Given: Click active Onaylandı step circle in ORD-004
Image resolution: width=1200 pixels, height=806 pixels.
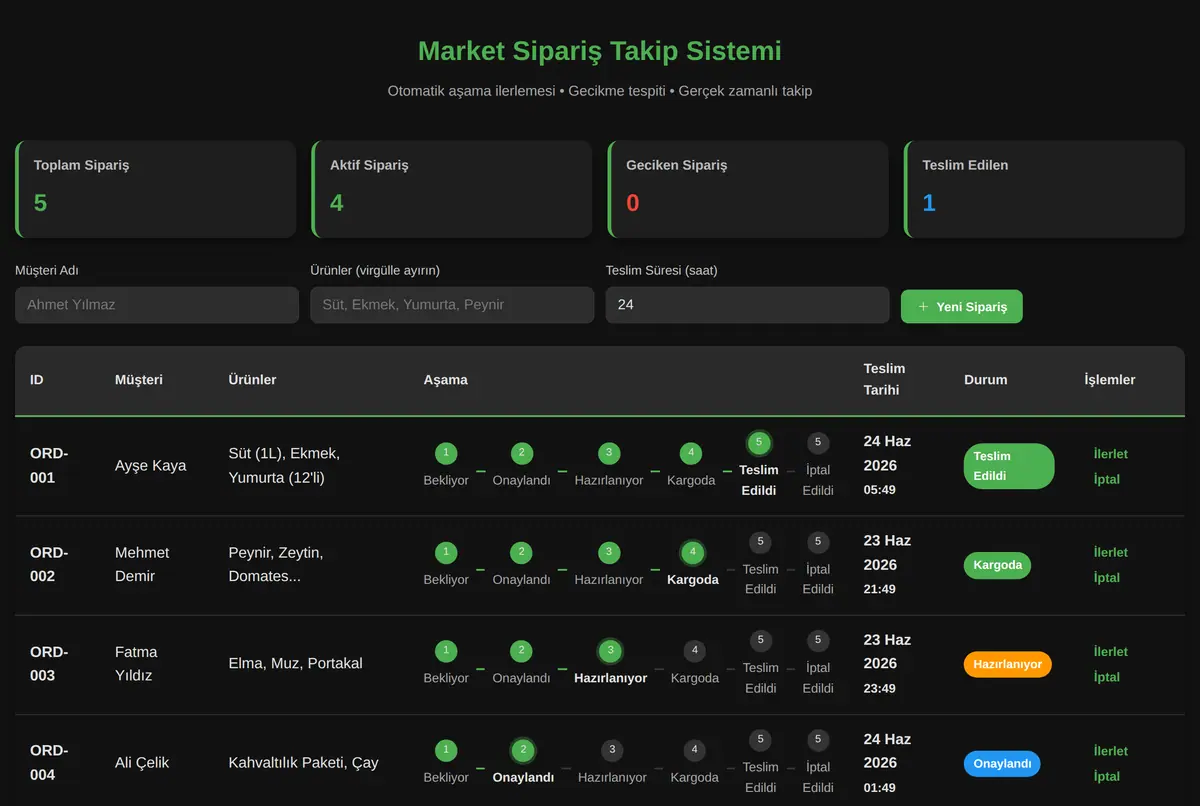Looking at the screenshot, I should tap(522, 750).
